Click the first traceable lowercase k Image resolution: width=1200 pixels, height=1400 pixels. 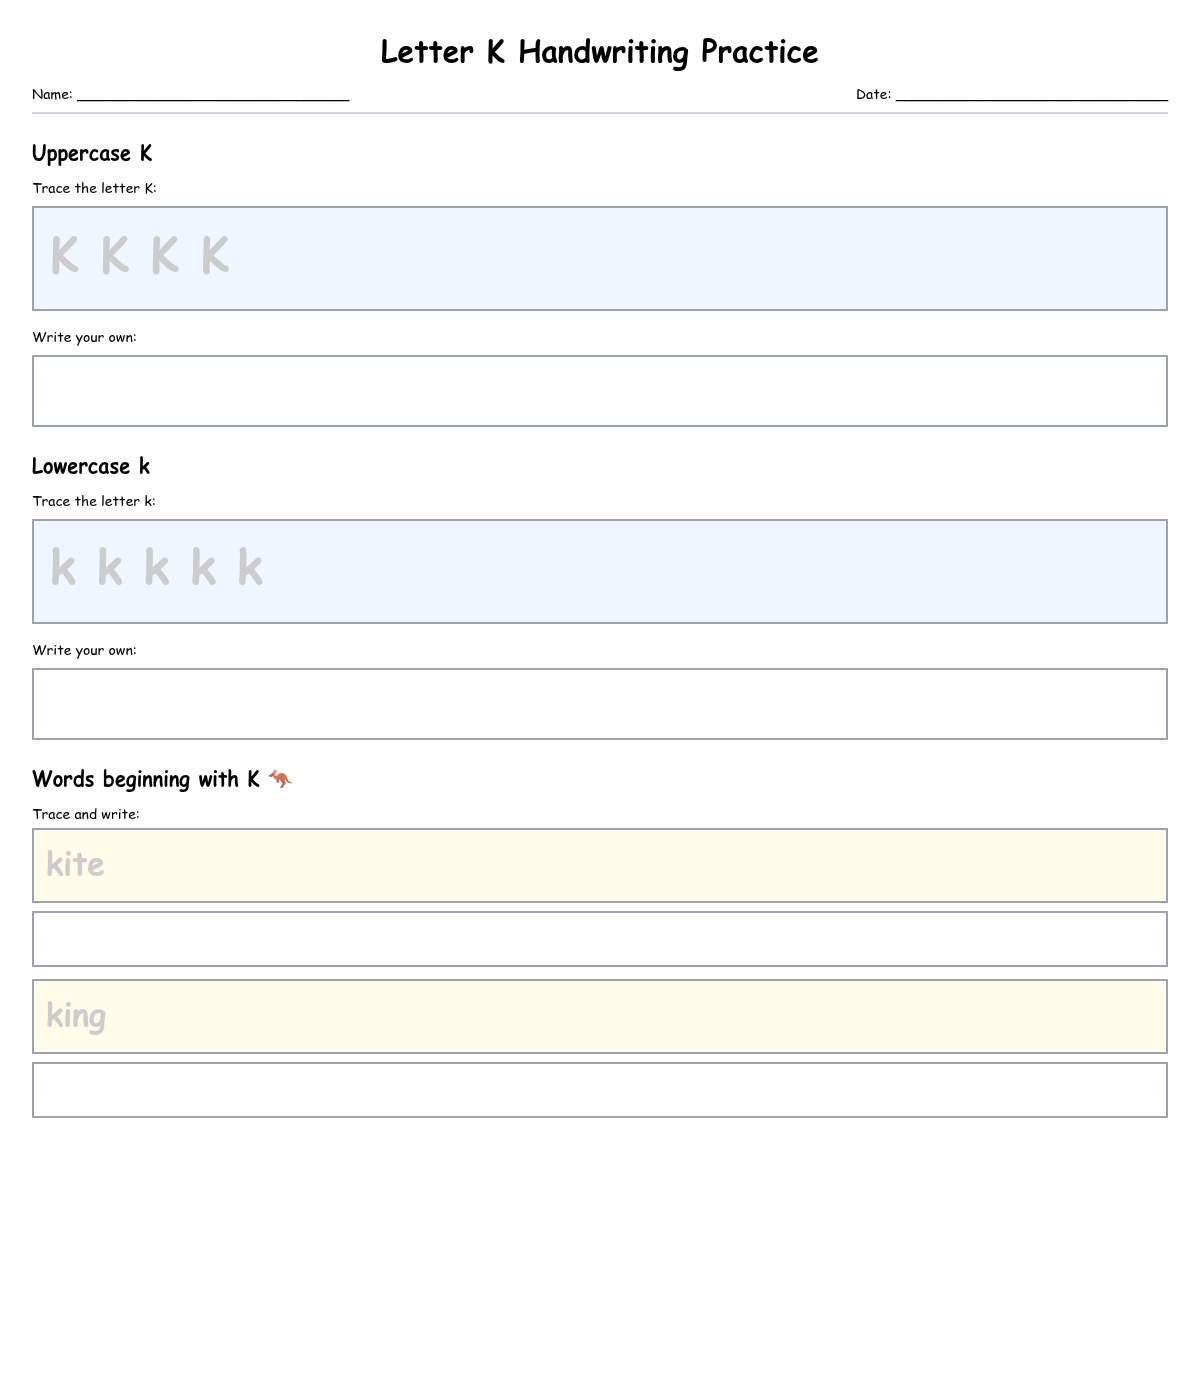[63, 568]
